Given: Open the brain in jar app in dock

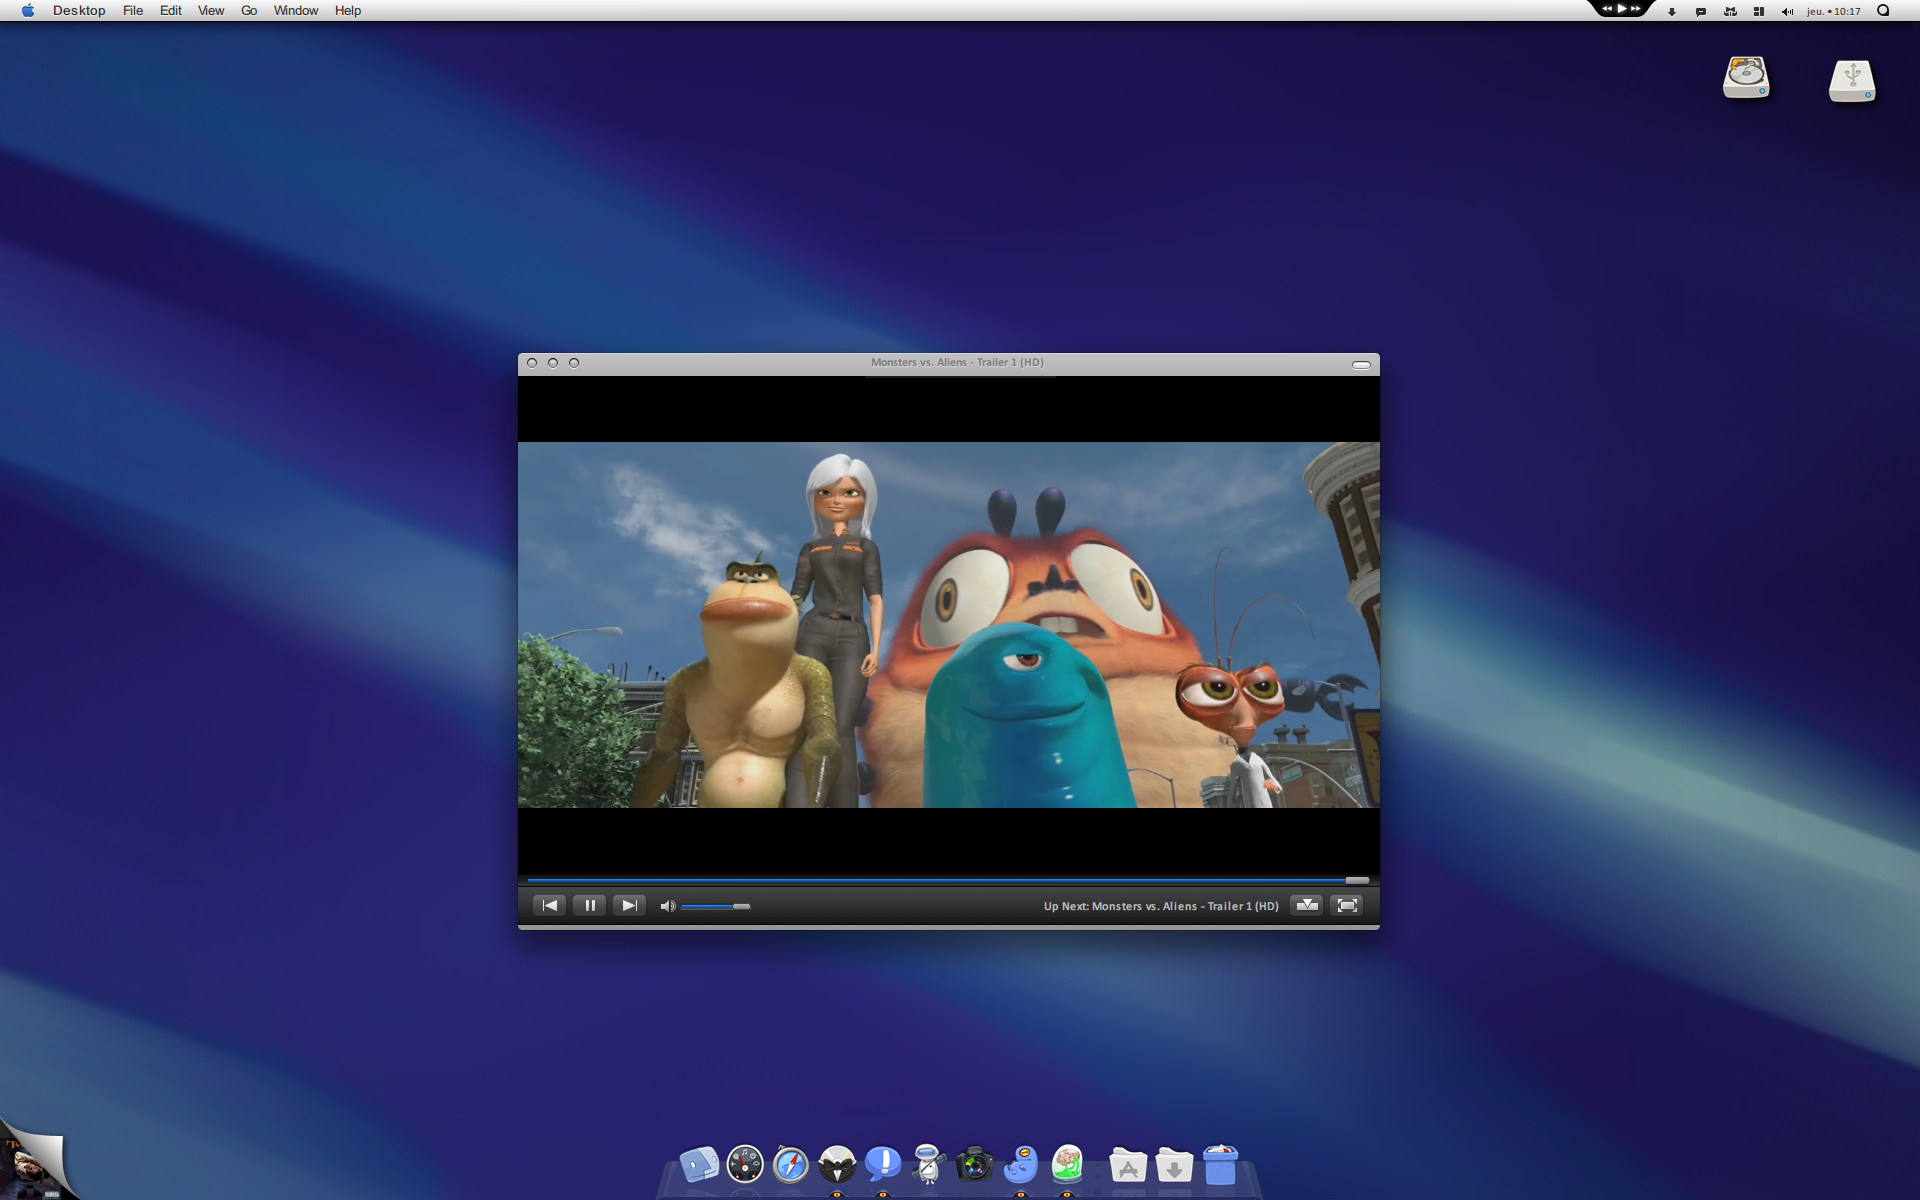Looking at the screenshot, I should pos(1067,1164).
